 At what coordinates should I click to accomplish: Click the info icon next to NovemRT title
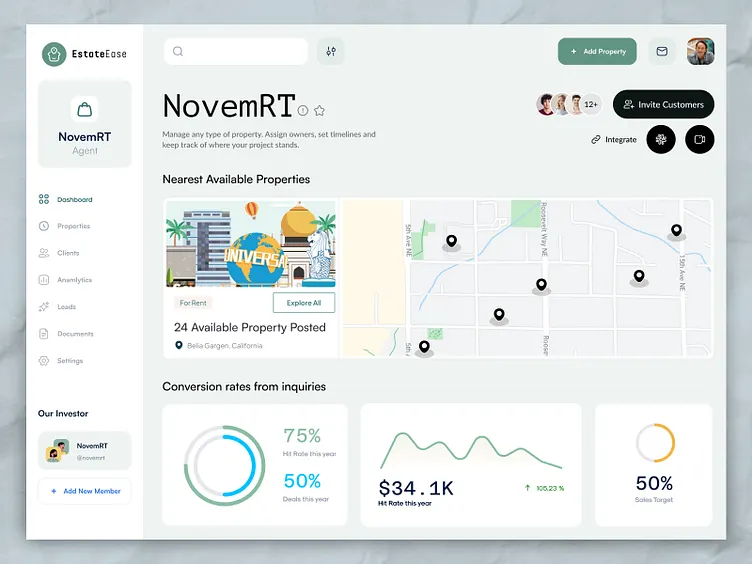[303, 110]
